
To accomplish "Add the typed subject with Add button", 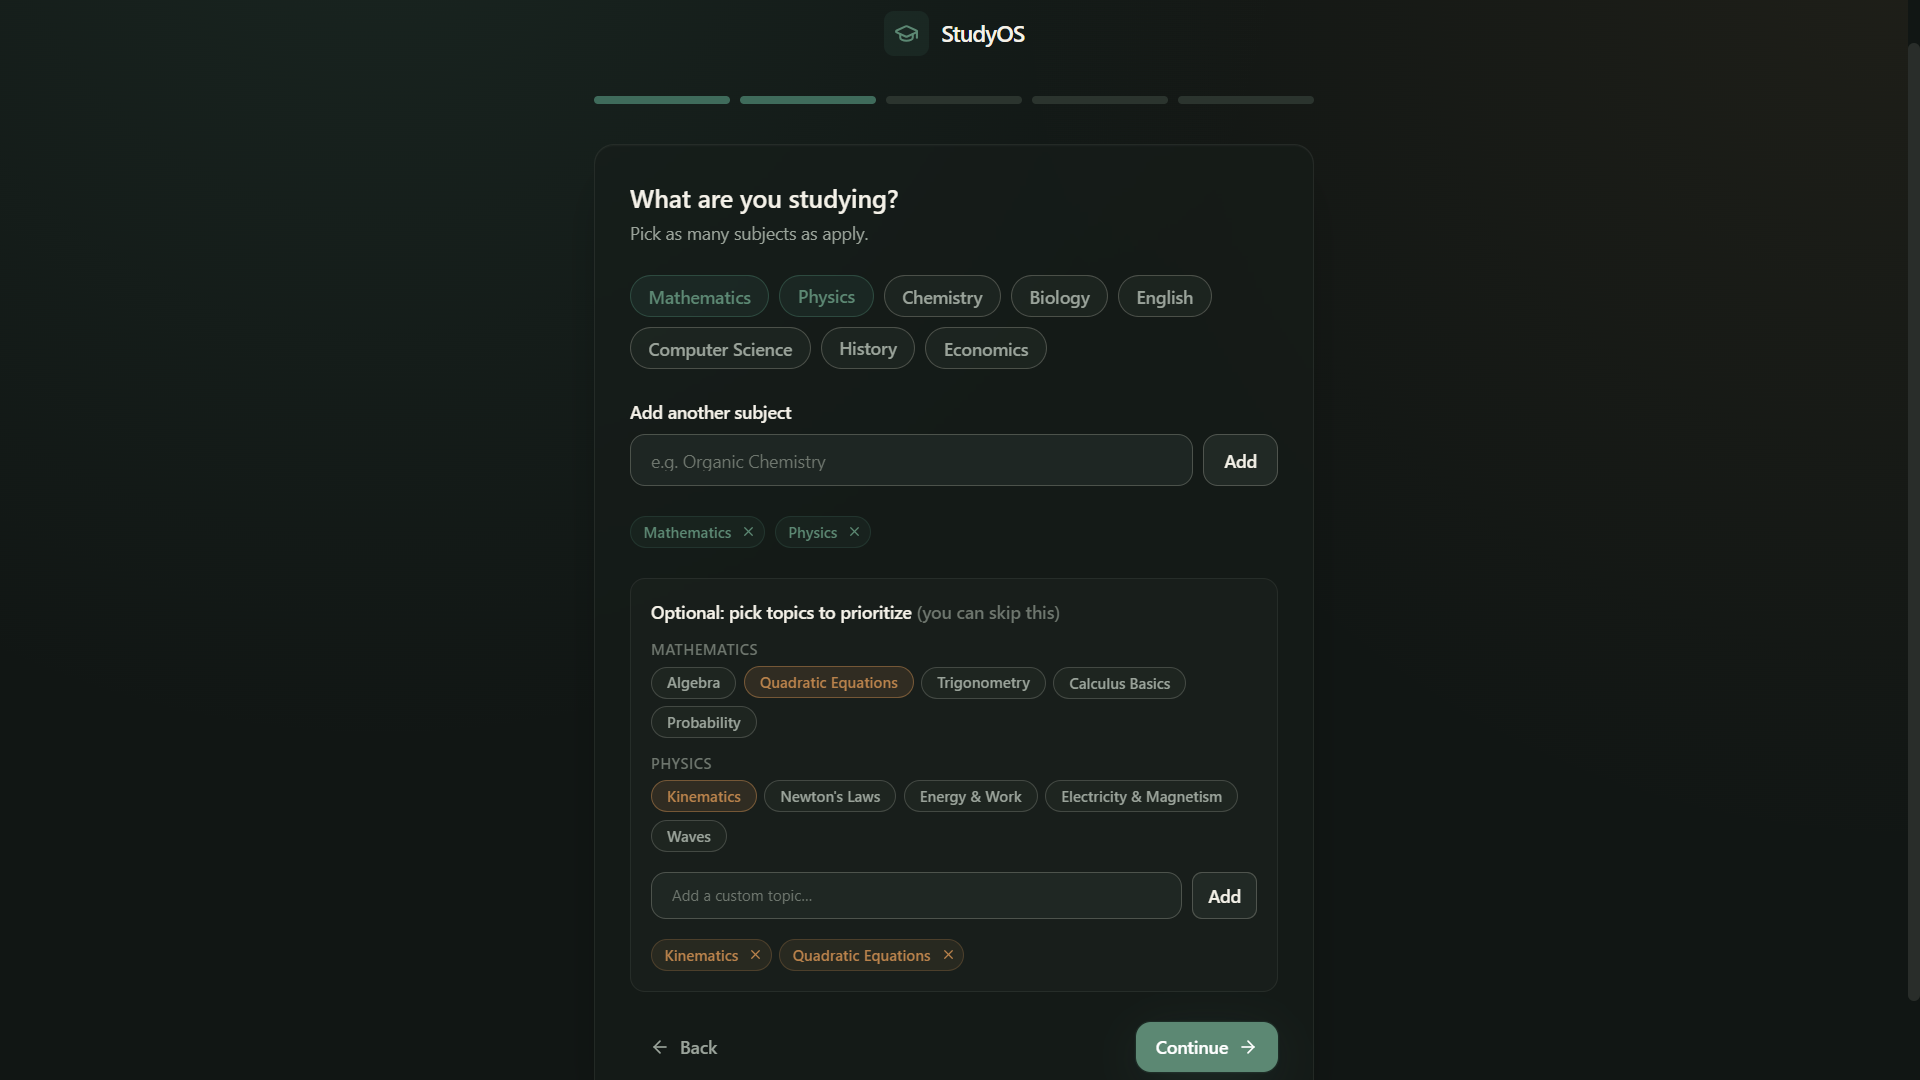I will click(1240, 461).
